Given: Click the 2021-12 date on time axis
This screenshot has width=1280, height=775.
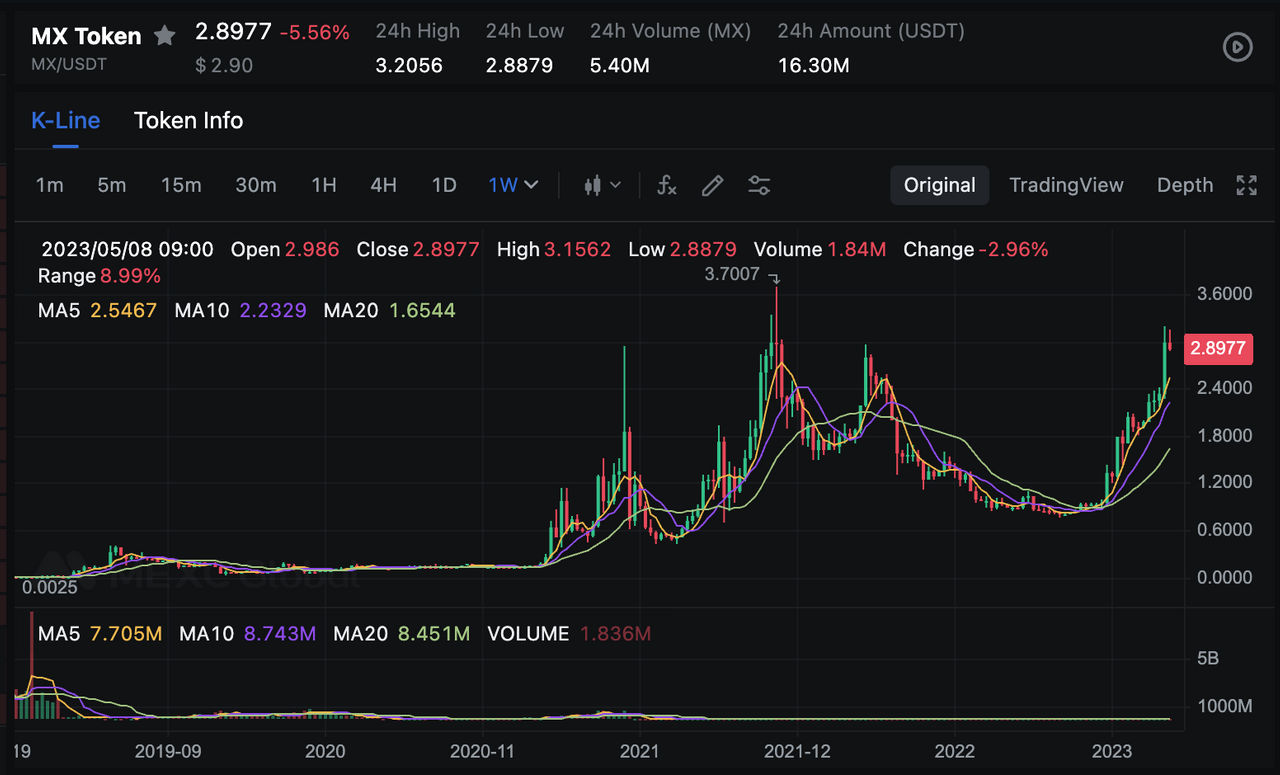Looking at the screenshot, I should 798,751.
